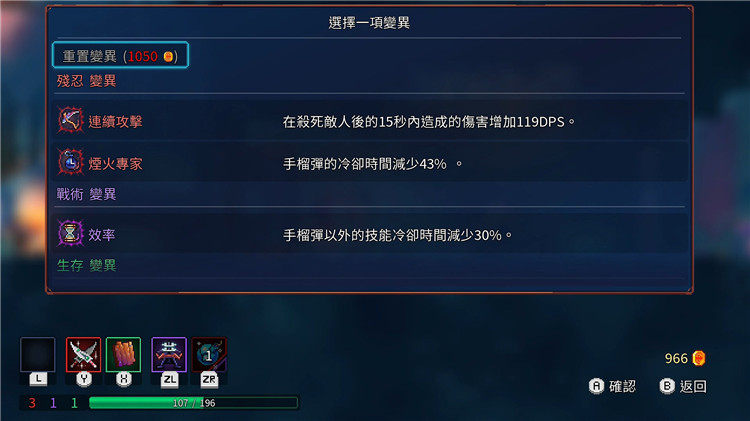This screenshot has height=421, width=750.
Task: Click the A 確認 confirm button
Action: click(612, 386)
